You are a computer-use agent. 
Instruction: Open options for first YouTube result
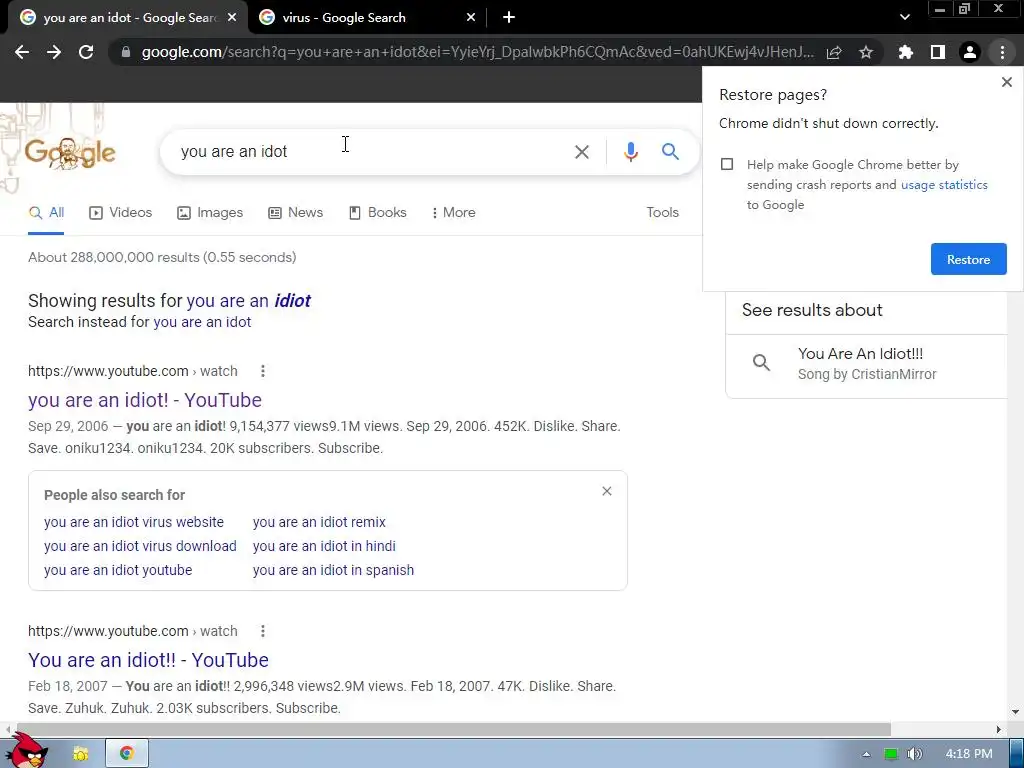click(x=263, y=371)
